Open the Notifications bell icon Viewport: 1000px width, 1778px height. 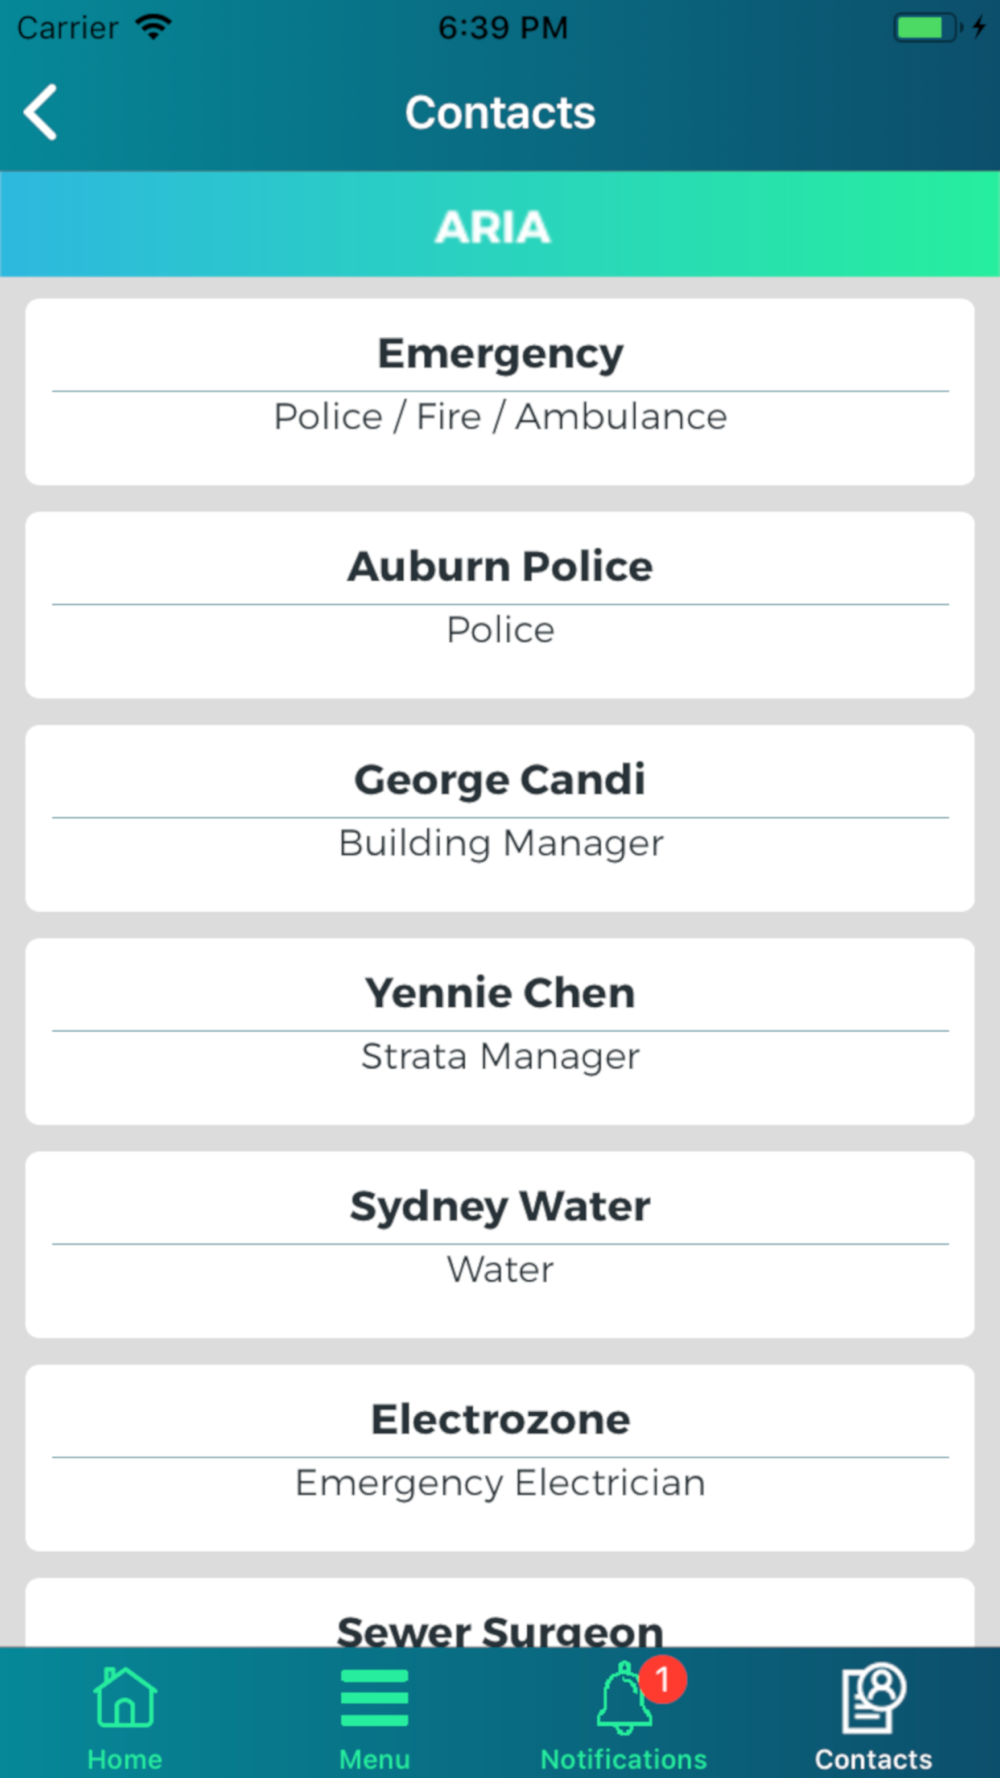(x=622, y=1700)
